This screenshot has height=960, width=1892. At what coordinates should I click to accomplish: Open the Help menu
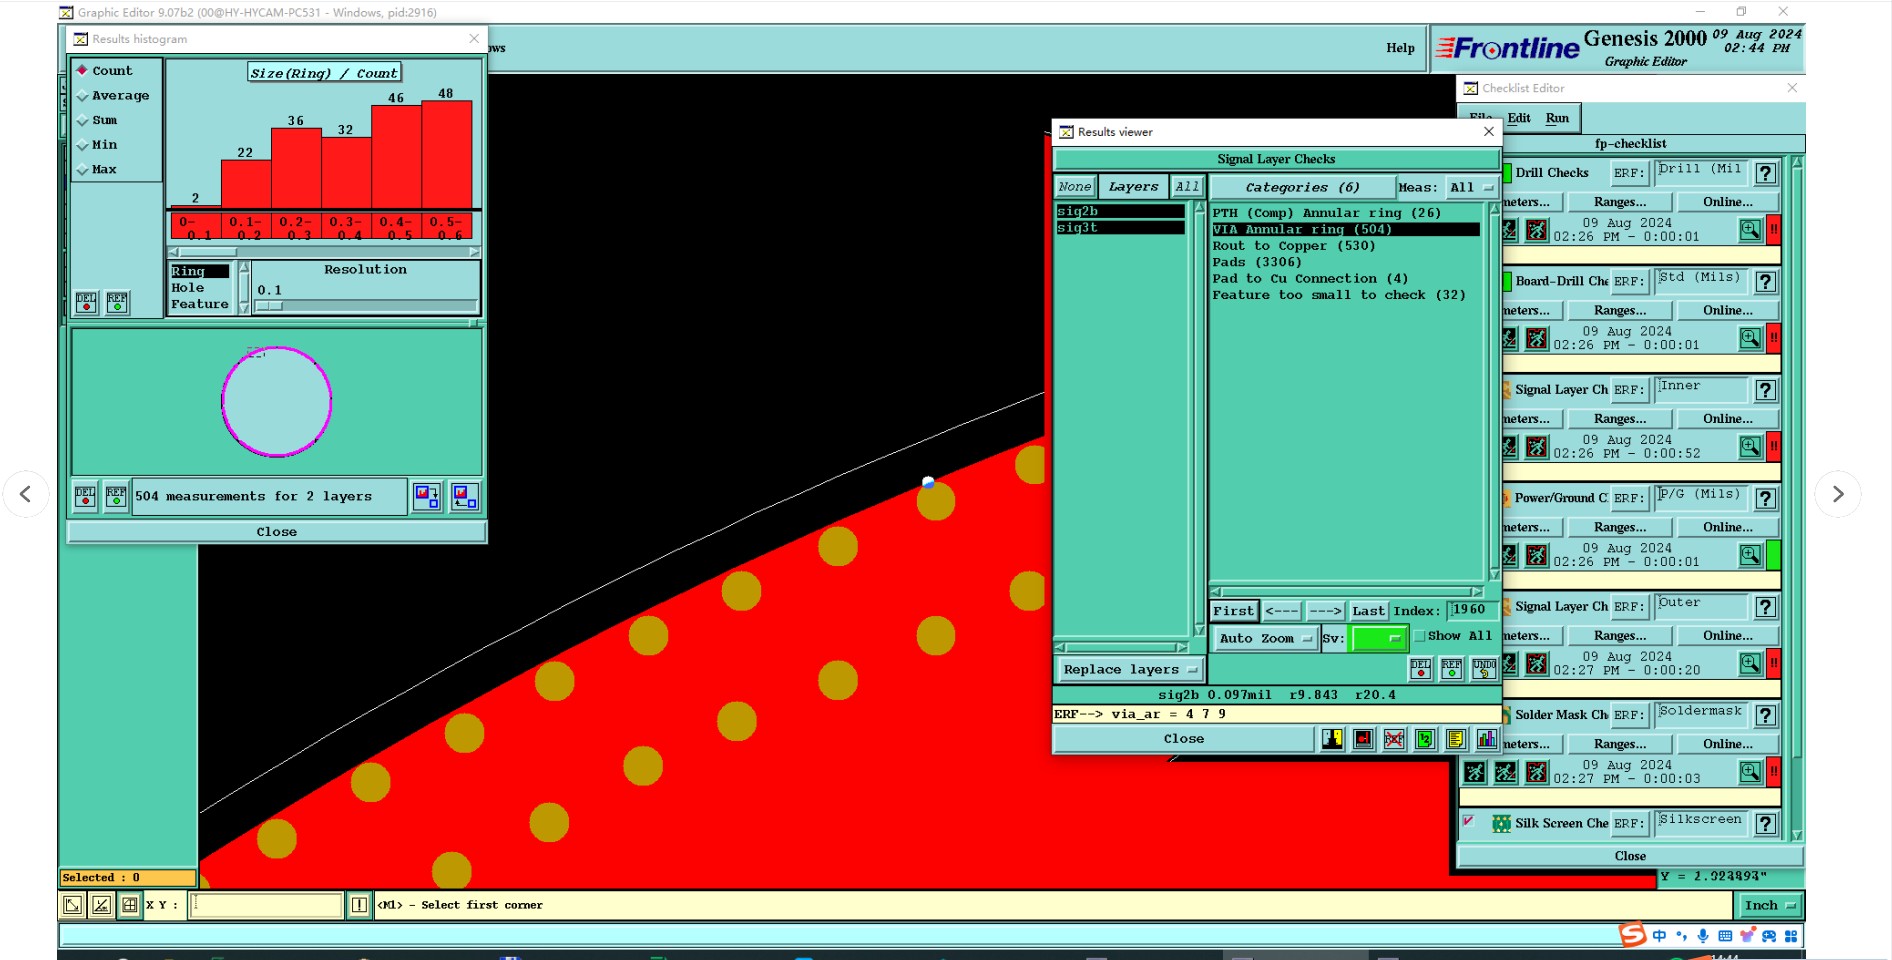[1400, 48]
